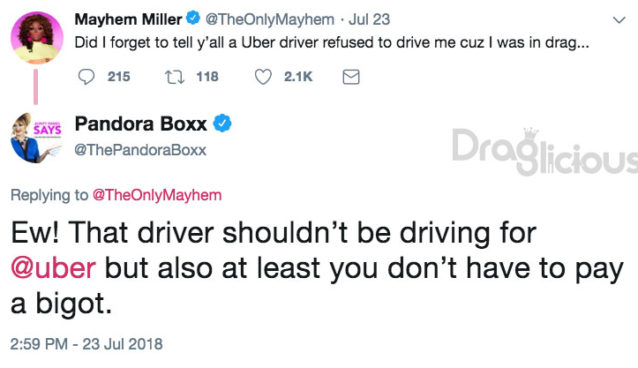
Task: Click Mayhem Miller's blue verified badge
Action: [x=193, y=18]
